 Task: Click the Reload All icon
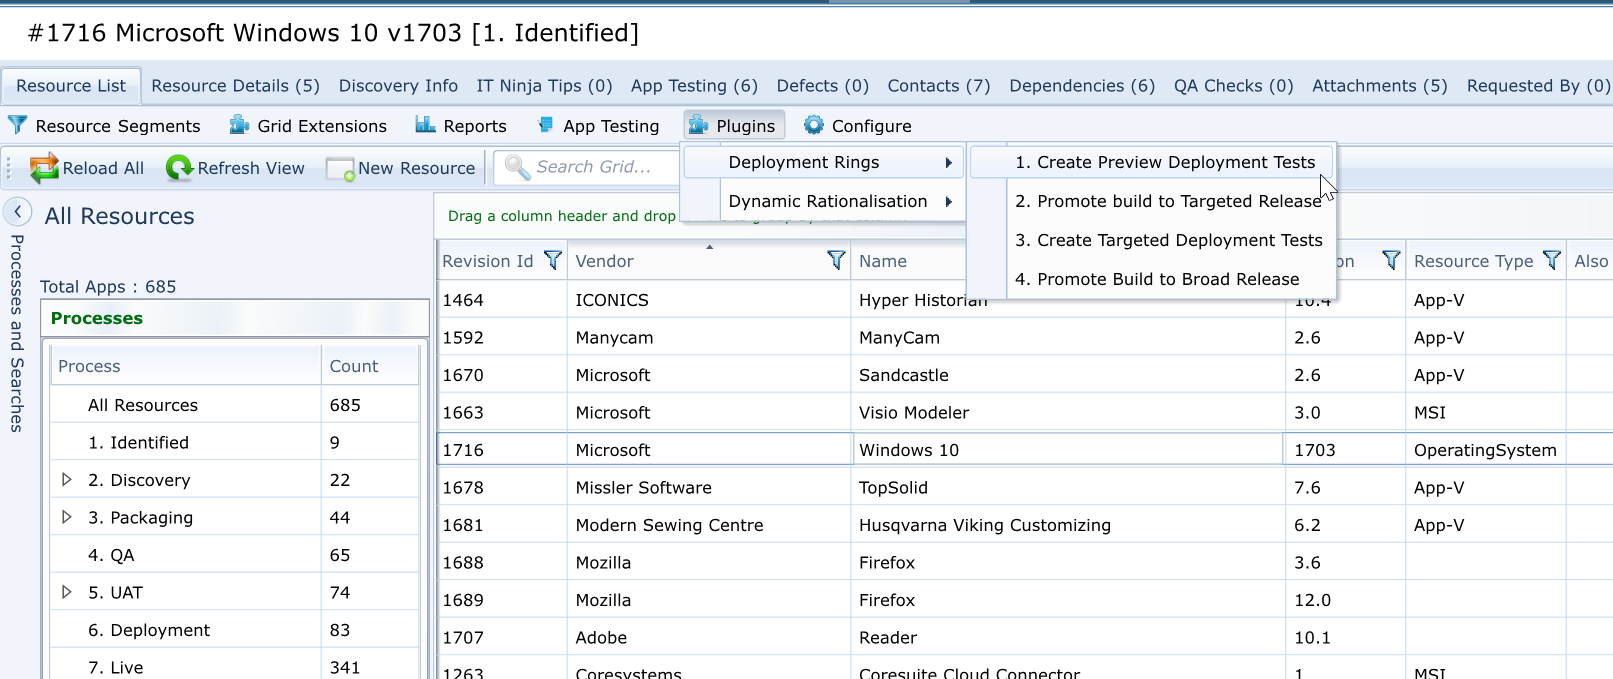click(x=44, y=168)
